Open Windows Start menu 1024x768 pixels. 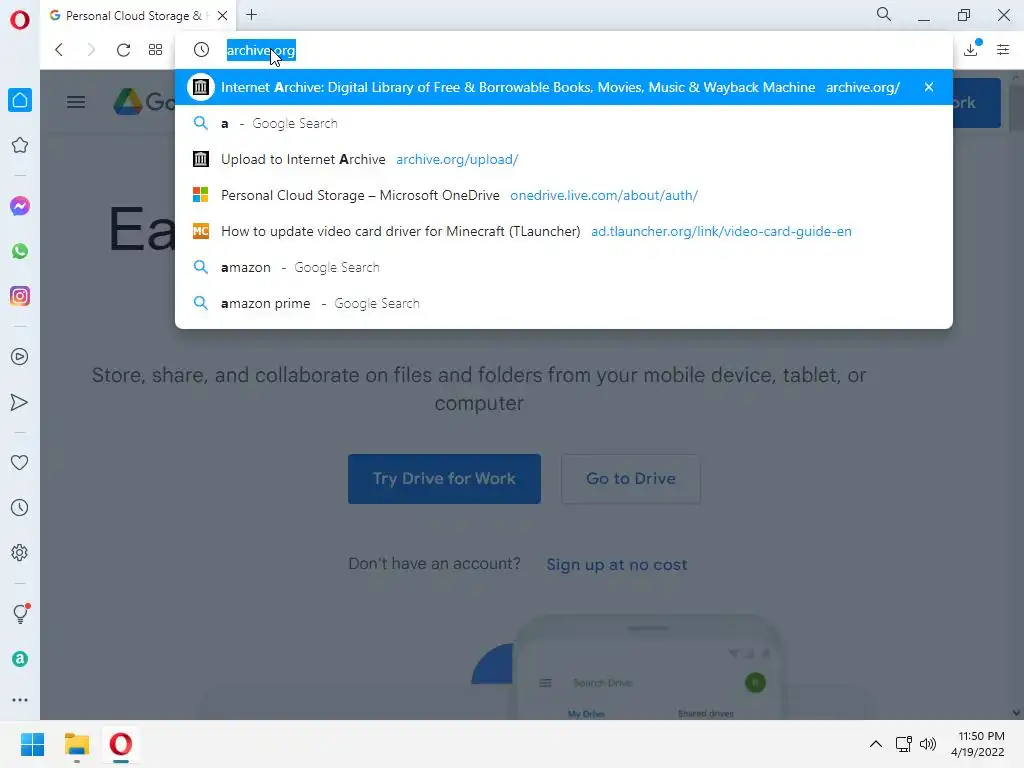pos(32,744)
